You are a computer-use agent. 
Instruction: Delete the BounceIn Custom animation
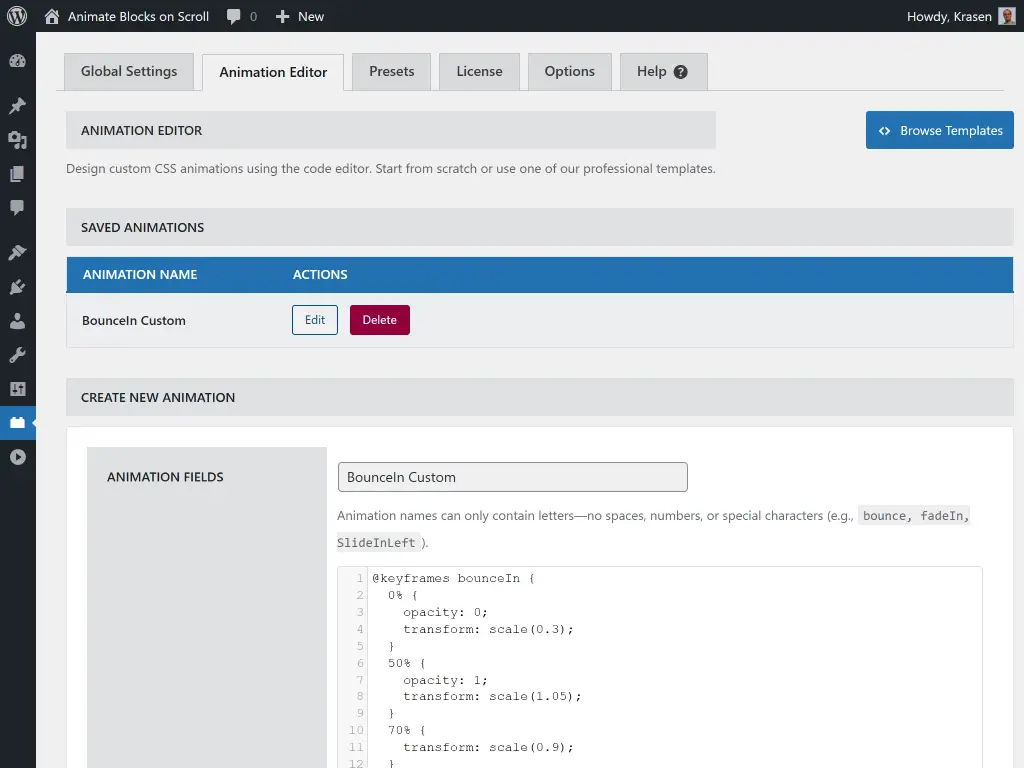(x=379, y=320)
